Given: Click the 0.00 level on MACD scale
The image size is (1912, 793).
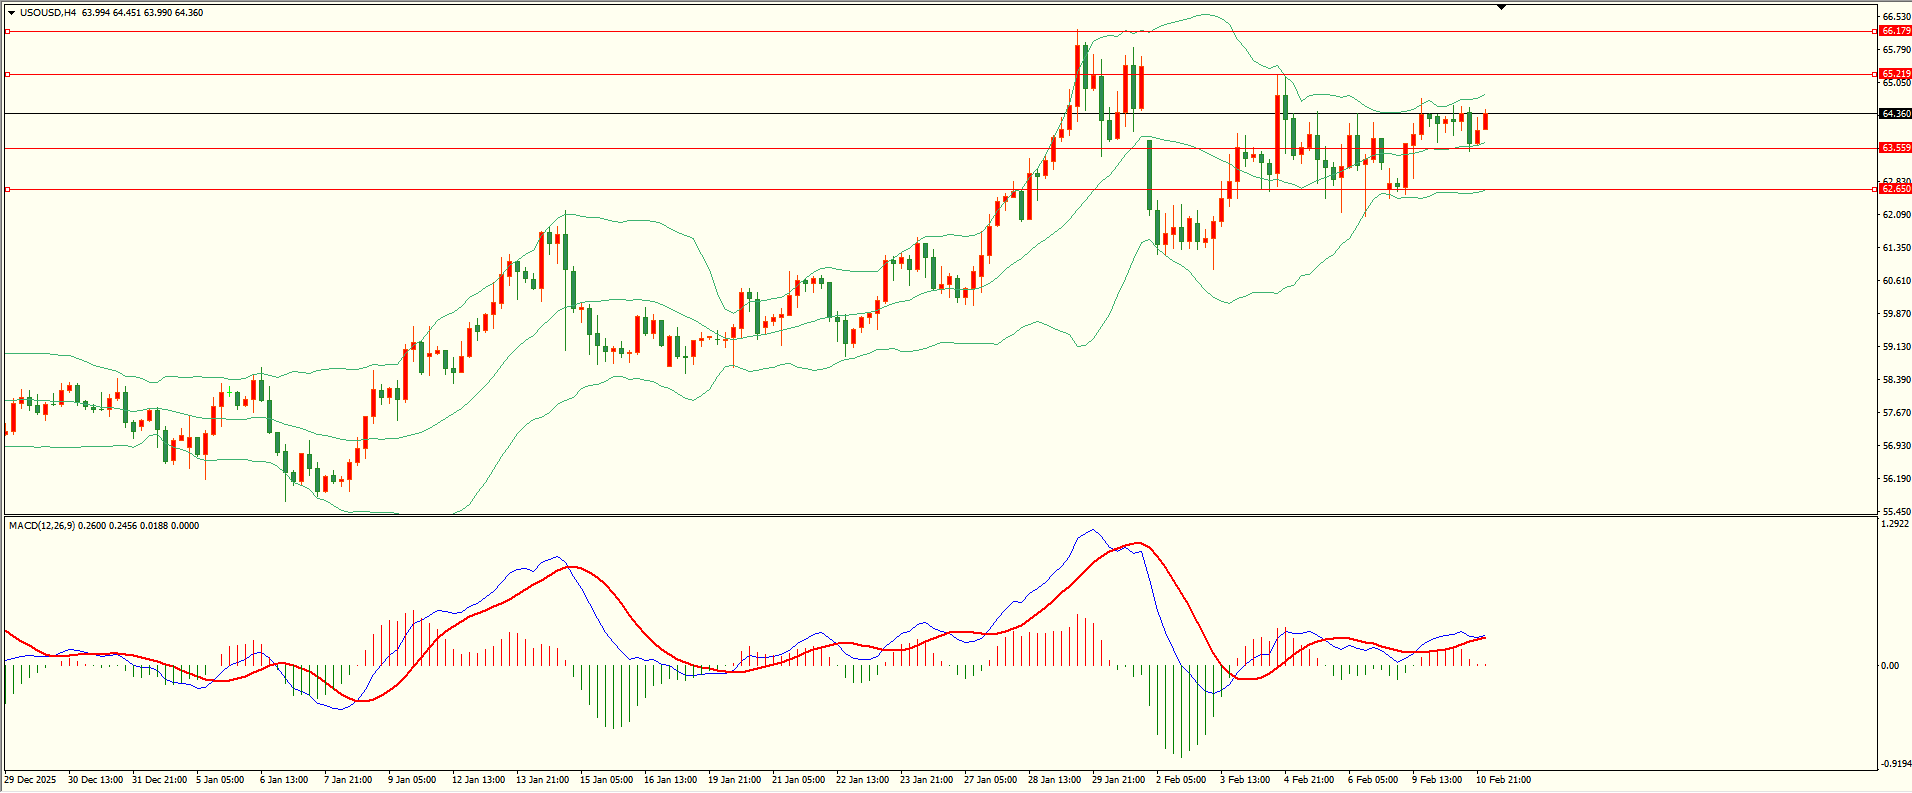Looking at the screenshot, I should pyautogui.click(x=1890, y=666).
